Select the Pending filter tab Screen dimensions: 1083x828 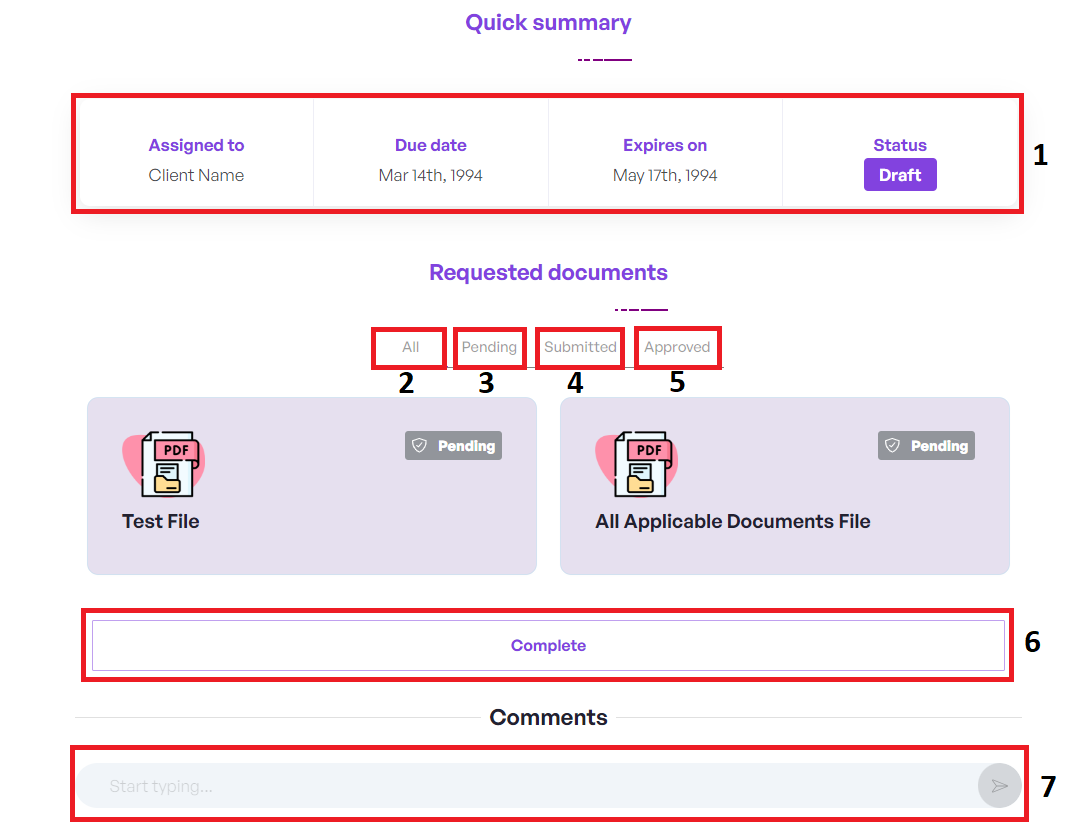click(489, 347)
